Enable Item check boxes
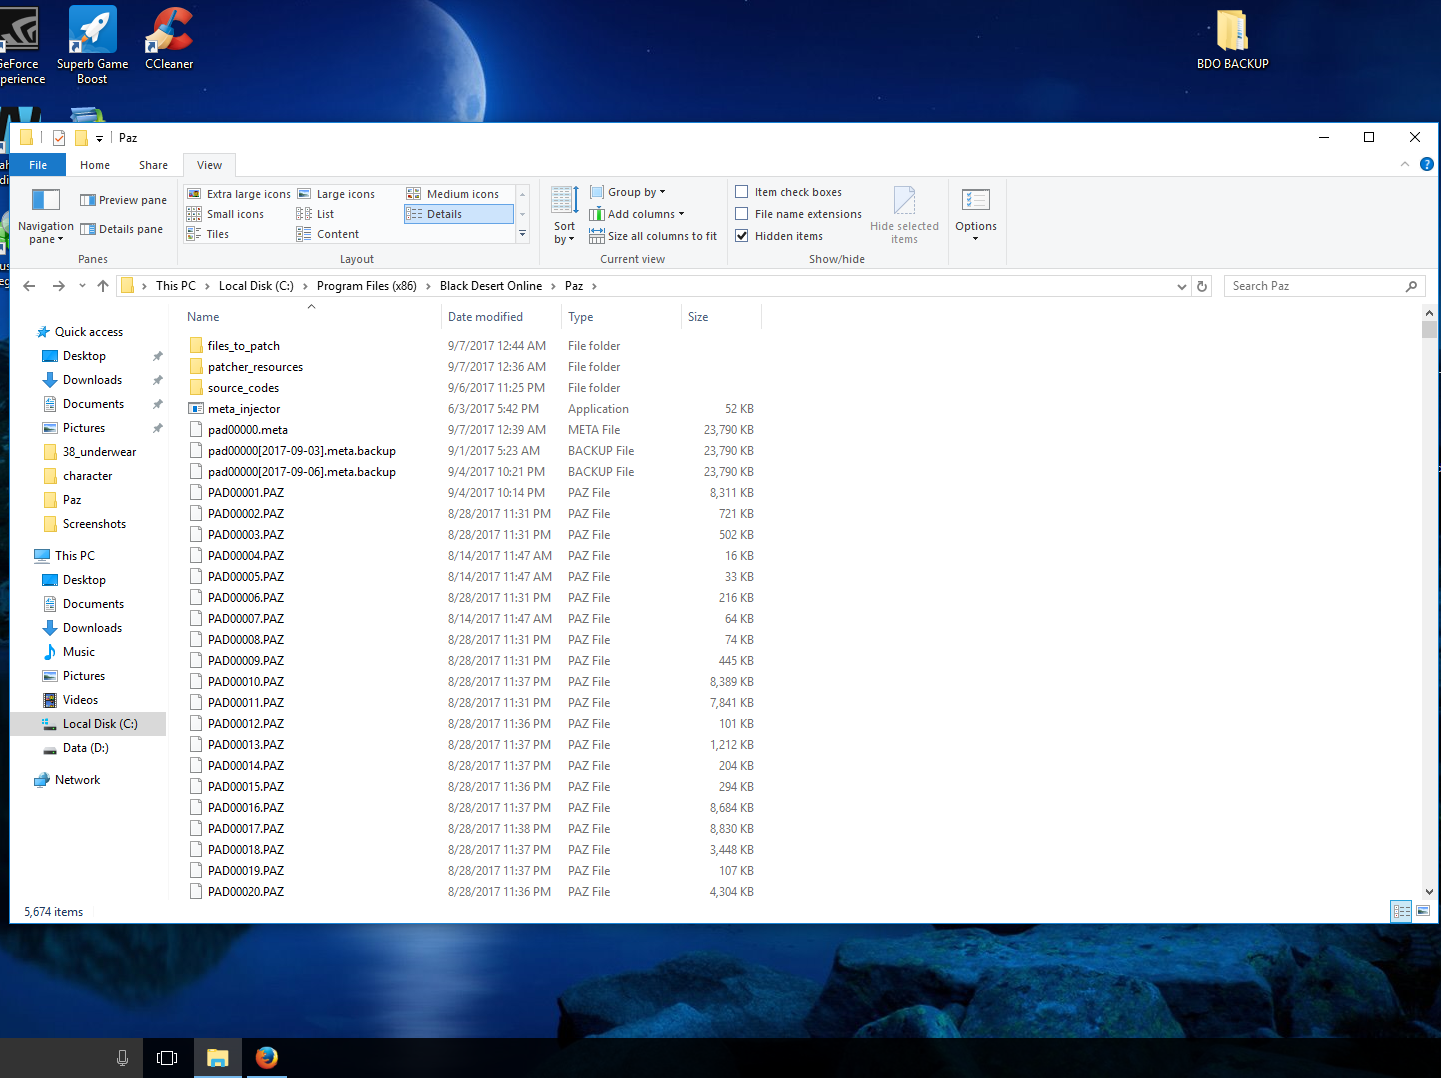 coord(742,192)
